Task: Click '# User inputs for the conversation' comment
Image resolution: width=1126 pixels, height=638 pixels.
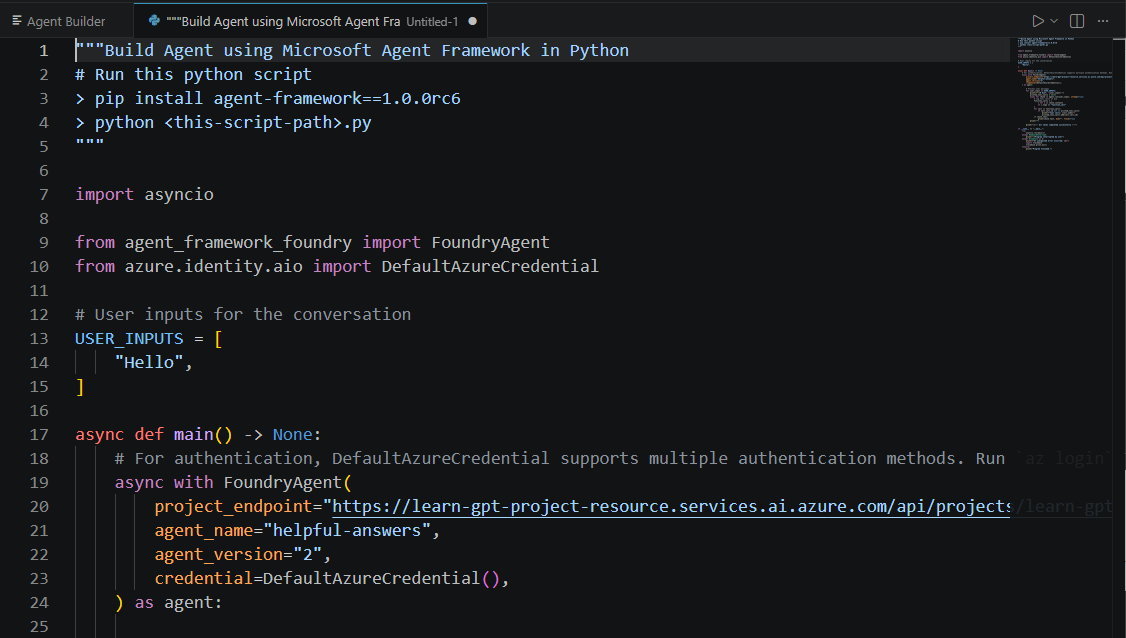Action: pos(243,315)
